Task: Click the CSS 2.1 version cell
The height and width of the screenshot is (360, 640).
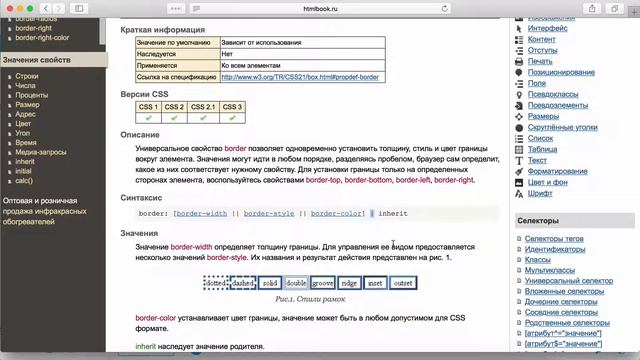Action: coord(203,107)
